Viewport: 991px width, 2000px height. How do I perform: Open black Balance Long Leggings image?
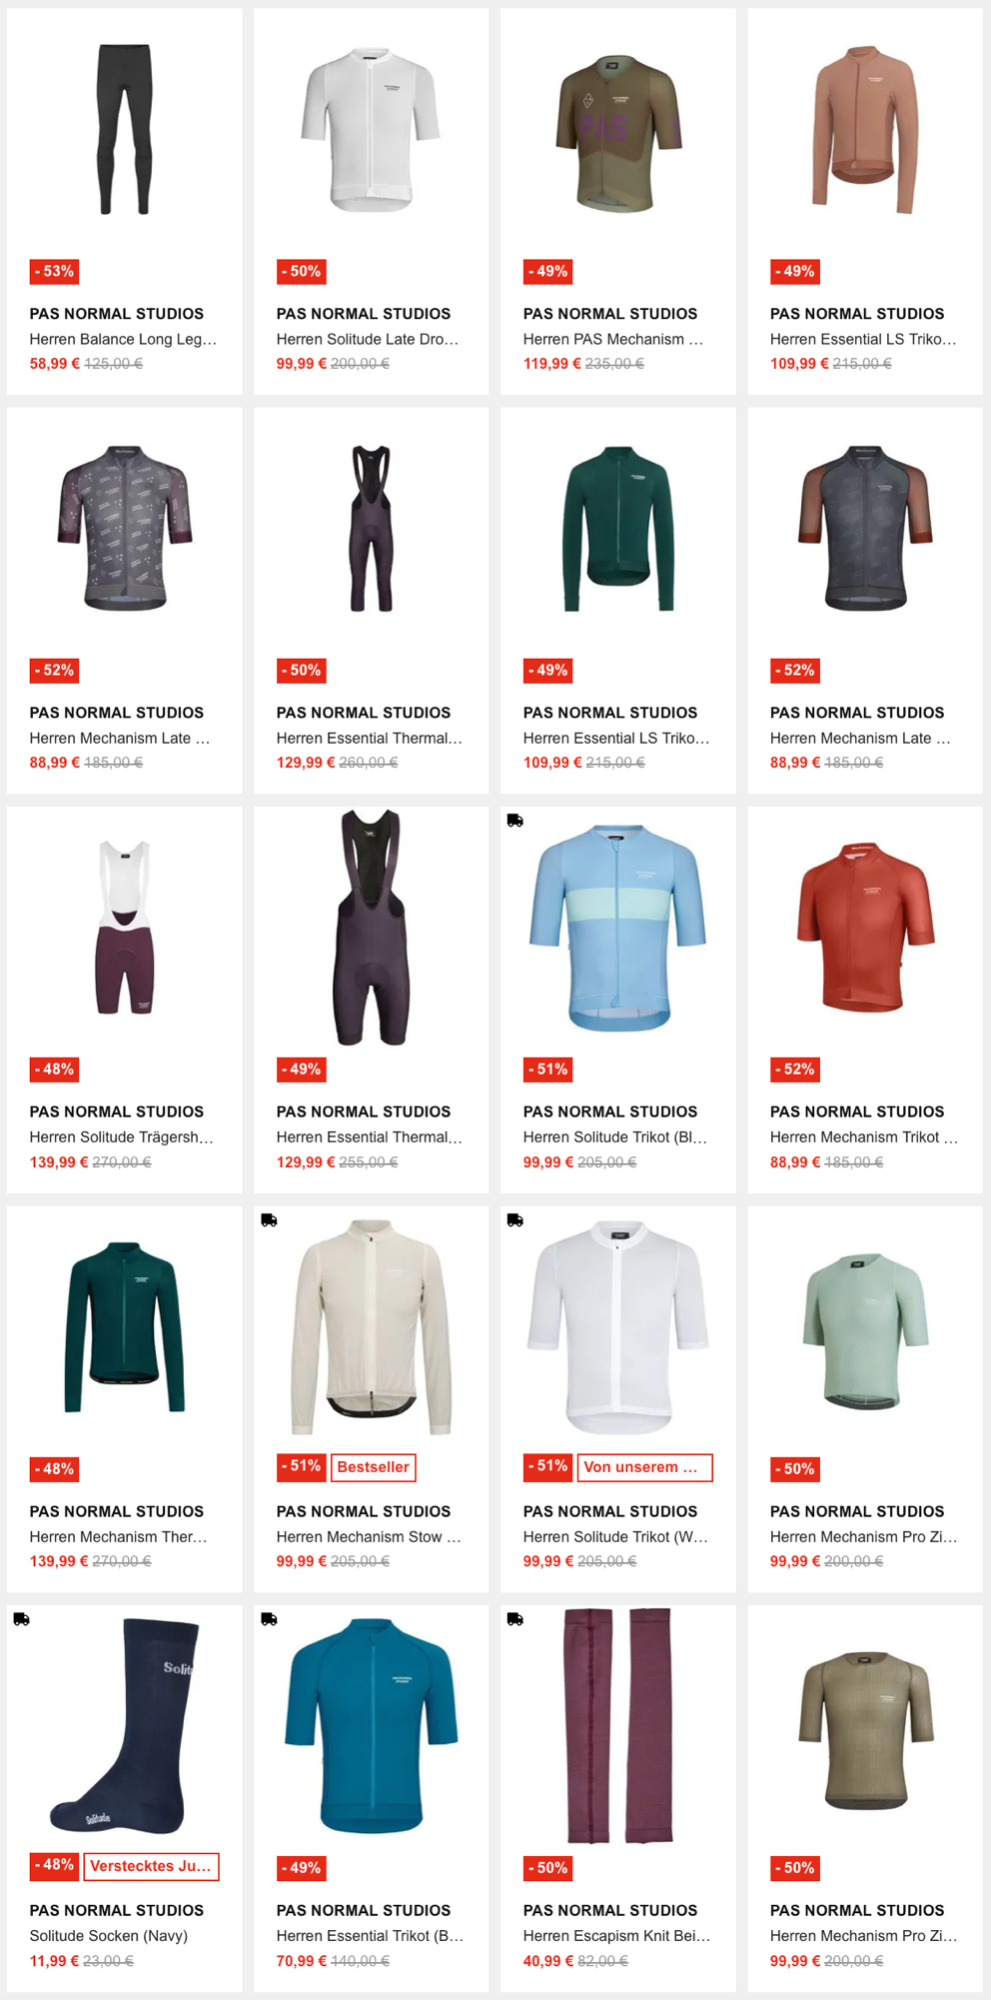125,129
